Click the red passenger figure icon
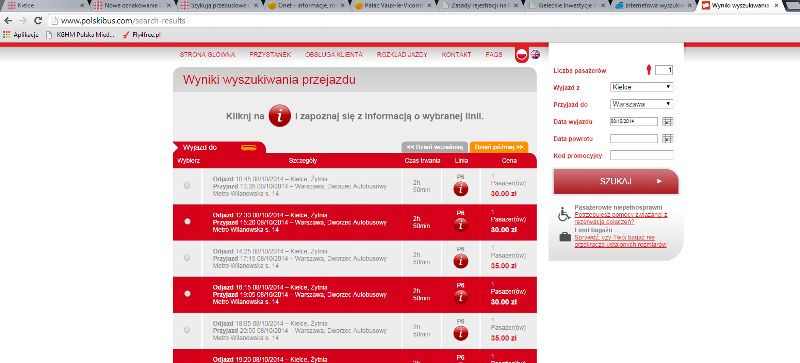 [x=649, y=70]
